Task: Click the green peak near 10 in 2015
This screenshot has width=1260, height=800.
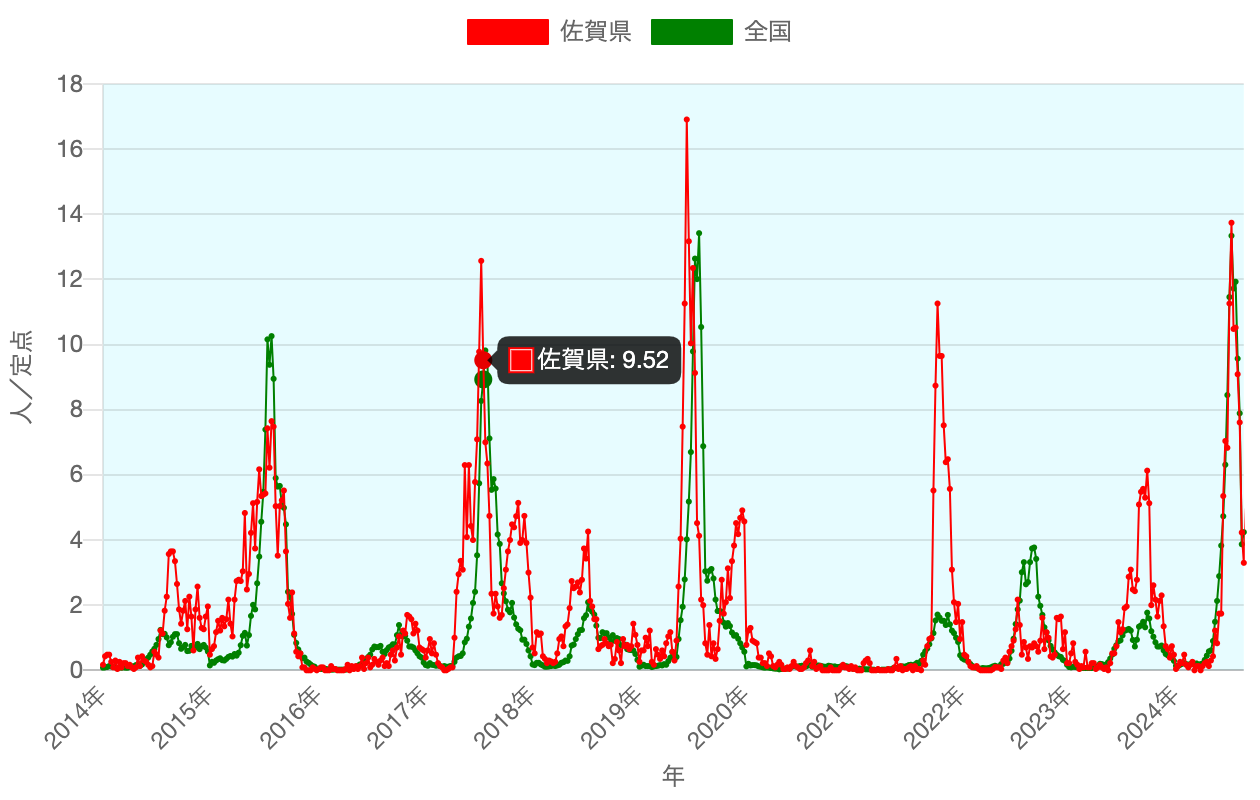Action: [271, 337]
